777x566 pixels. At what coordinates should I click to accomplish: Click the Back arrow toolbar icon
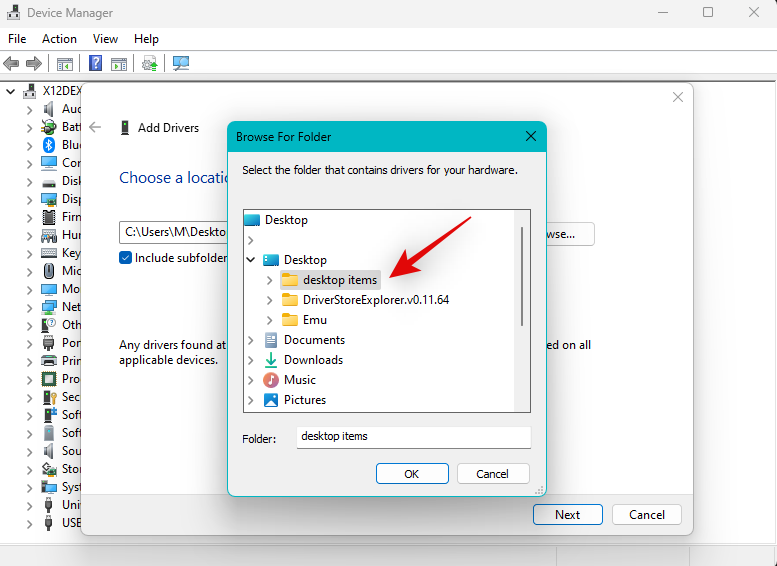tap(11, 63)
